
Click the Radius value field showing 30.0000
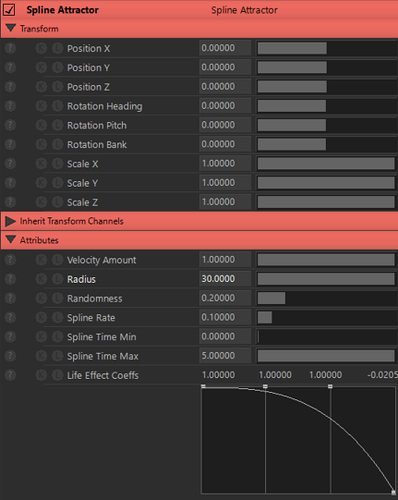(x=225, y=279)
